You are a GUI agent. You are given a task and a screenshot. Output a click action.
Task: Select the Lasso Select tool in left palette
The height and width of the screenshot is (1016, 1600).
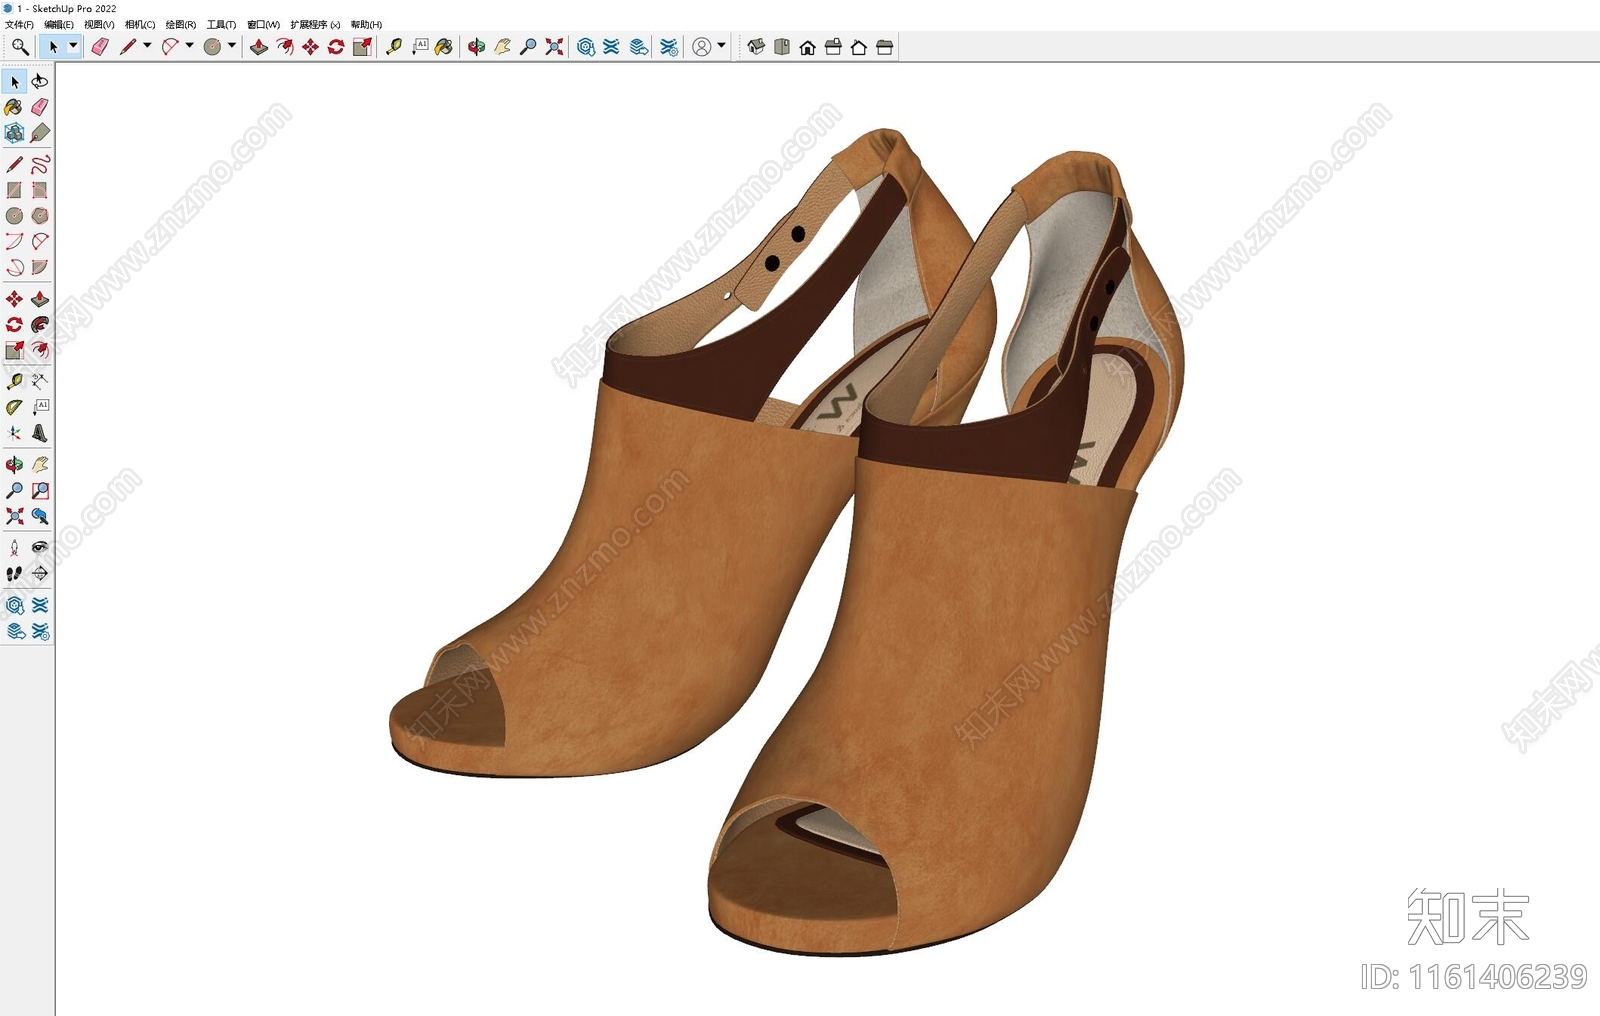(40, 82)
